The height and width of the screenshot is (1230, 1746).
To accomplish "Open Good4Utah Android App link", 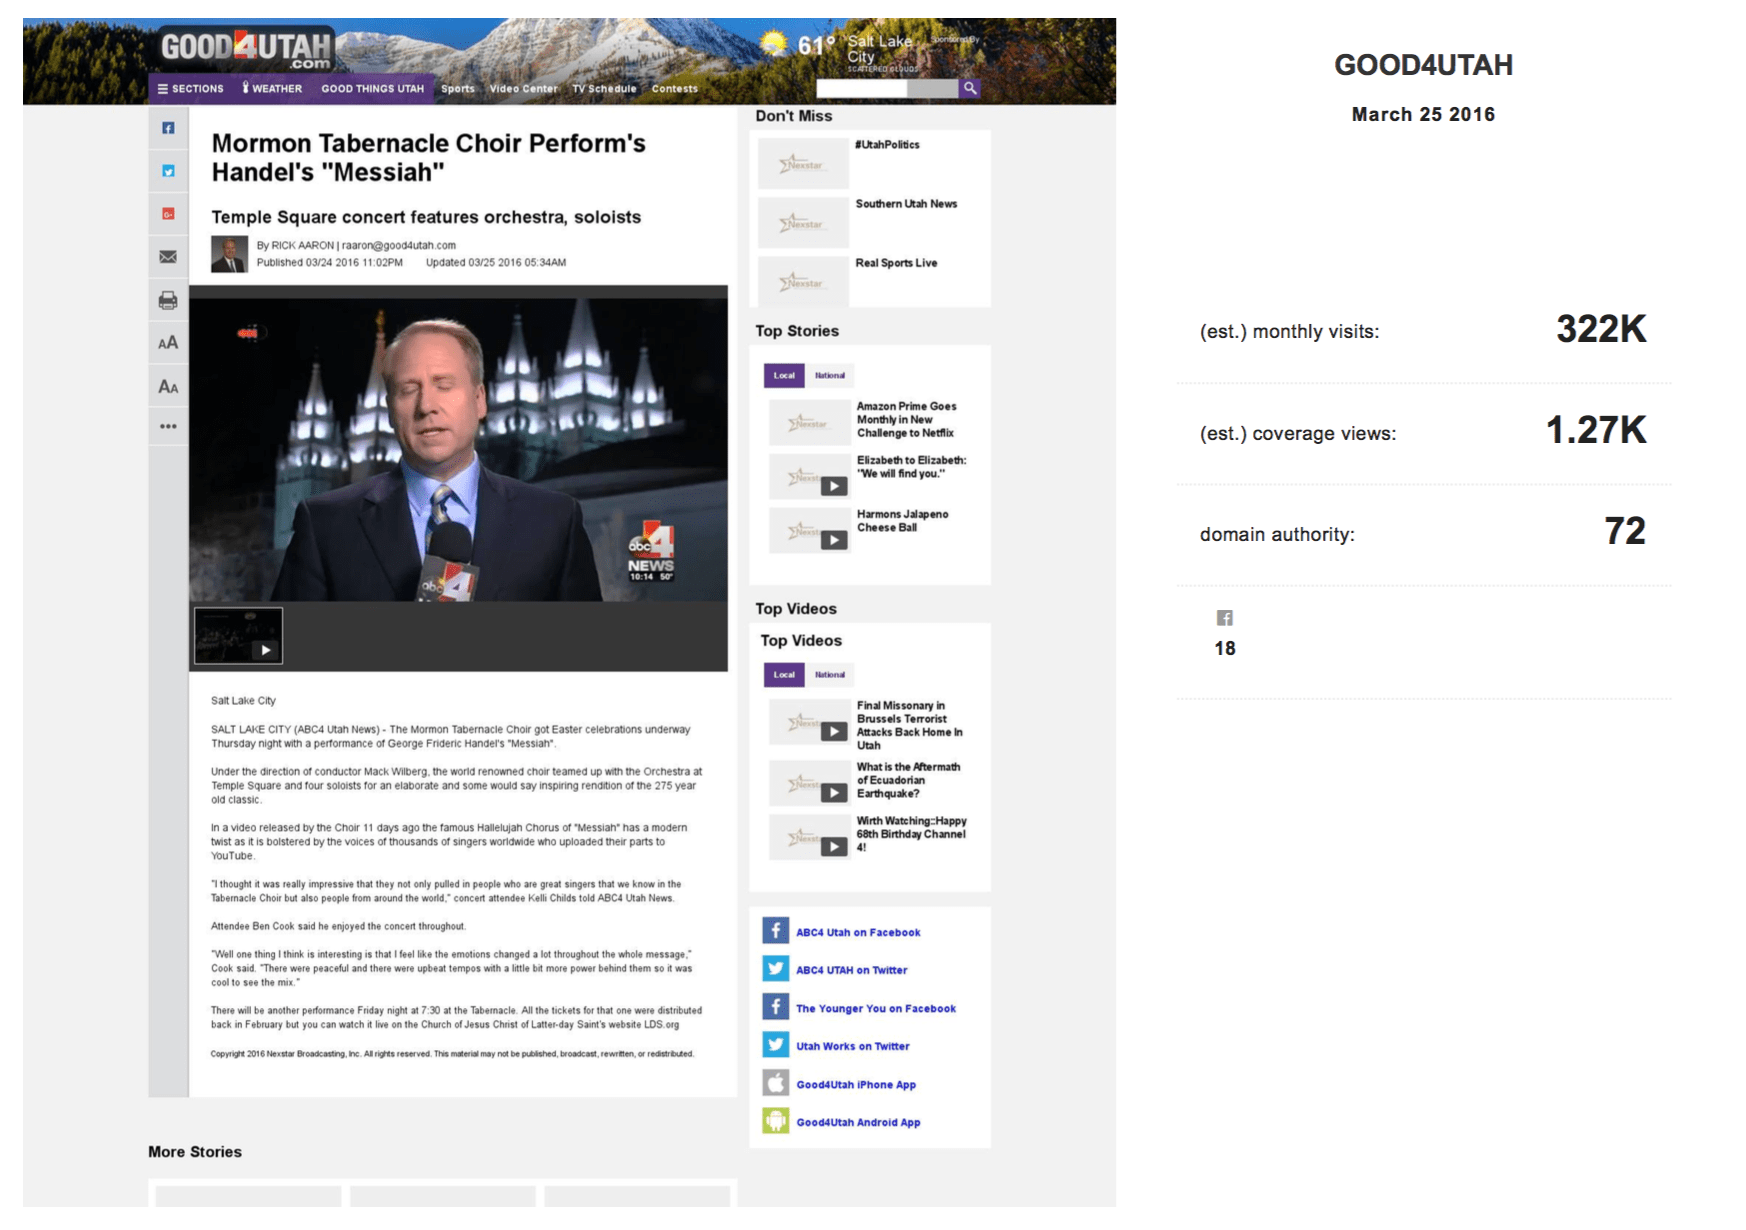I will (857, 1122).
